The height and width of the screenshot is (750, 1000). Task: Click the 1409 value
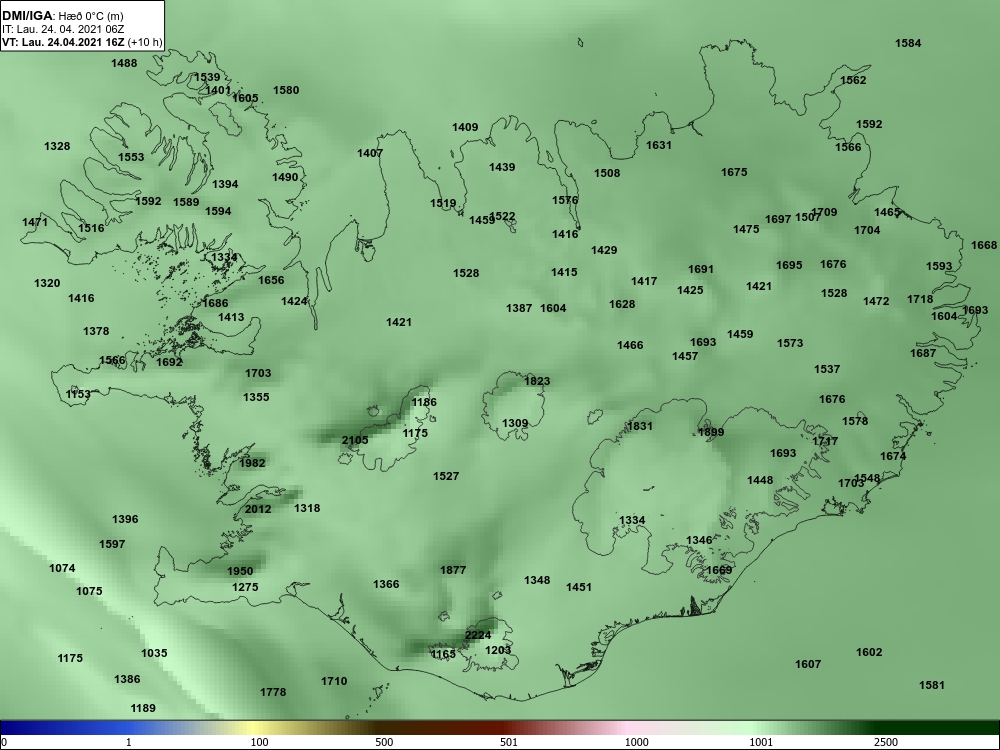466,128
